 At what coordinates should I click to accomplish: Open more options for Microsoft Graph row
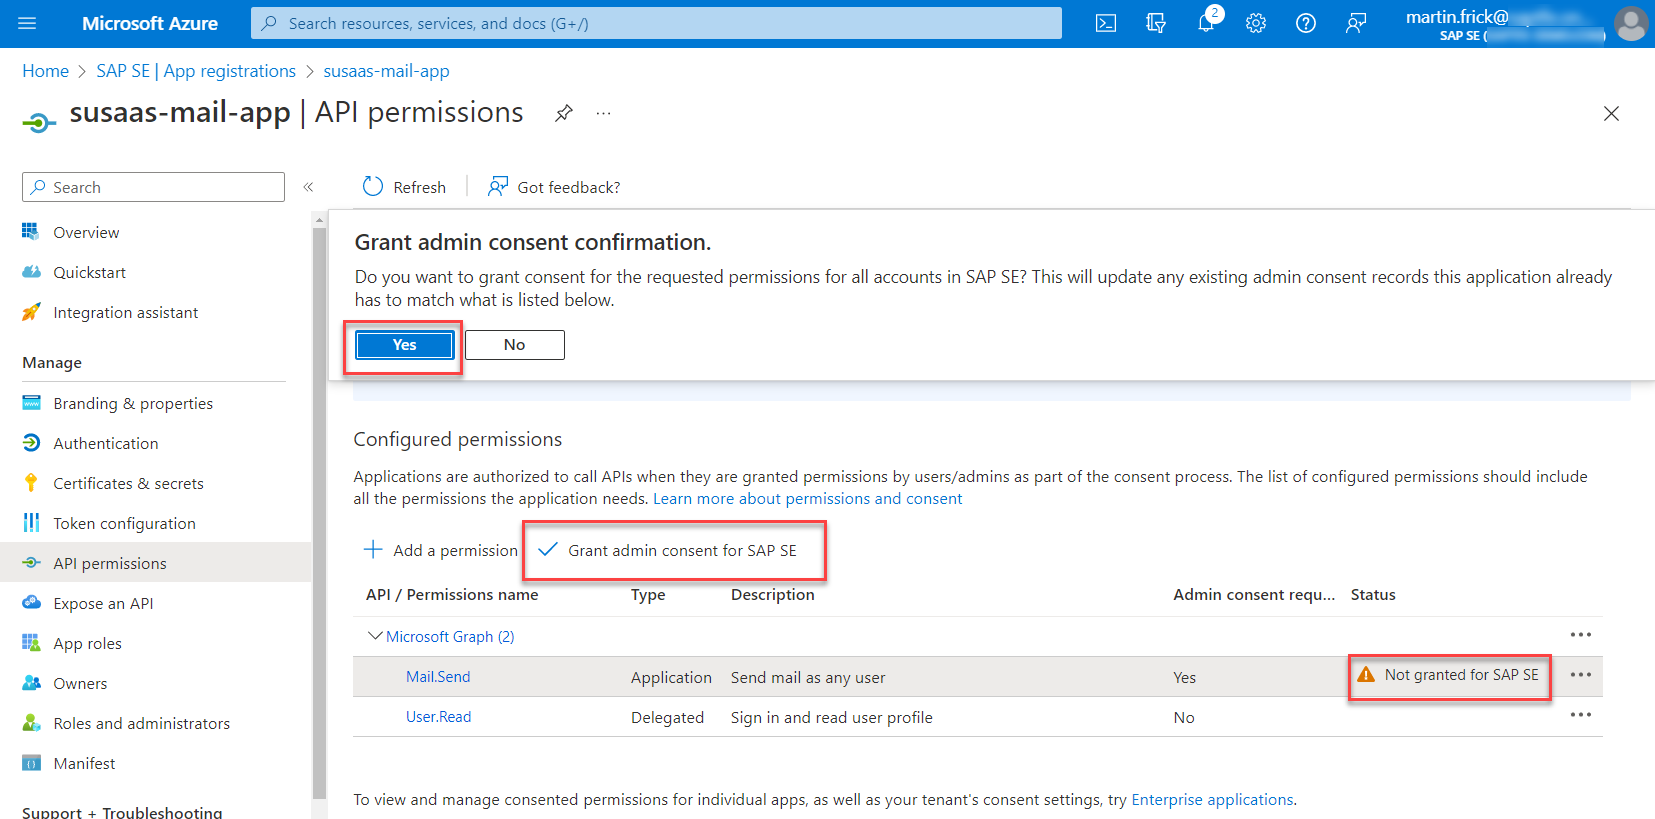pyautogui.click(x=1581, y=635)
